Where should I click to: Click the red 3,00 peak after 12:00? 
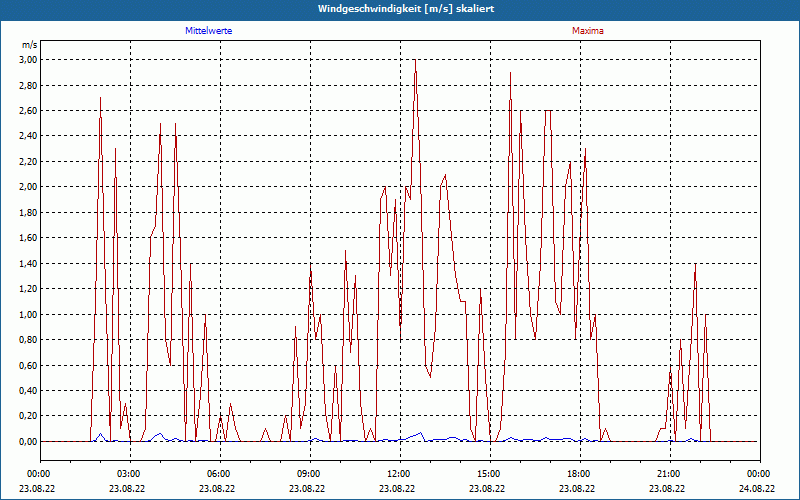point(415,60)
